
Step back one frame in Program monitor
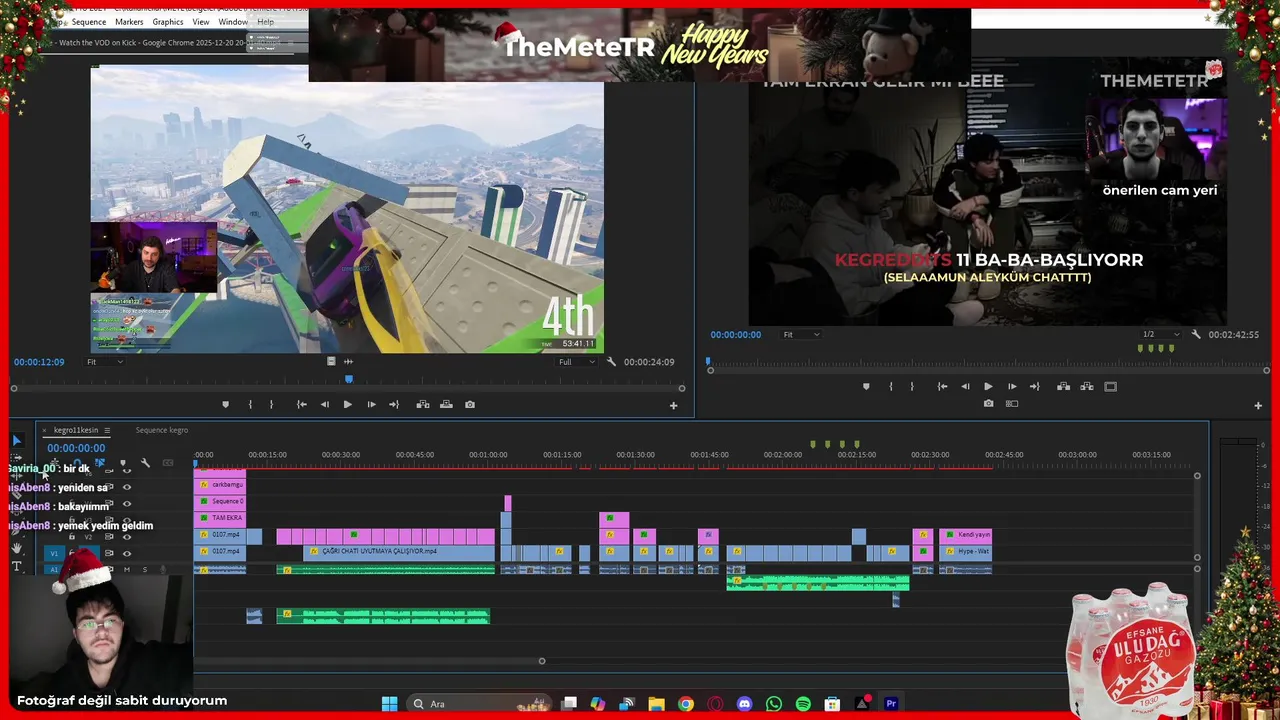965,386
